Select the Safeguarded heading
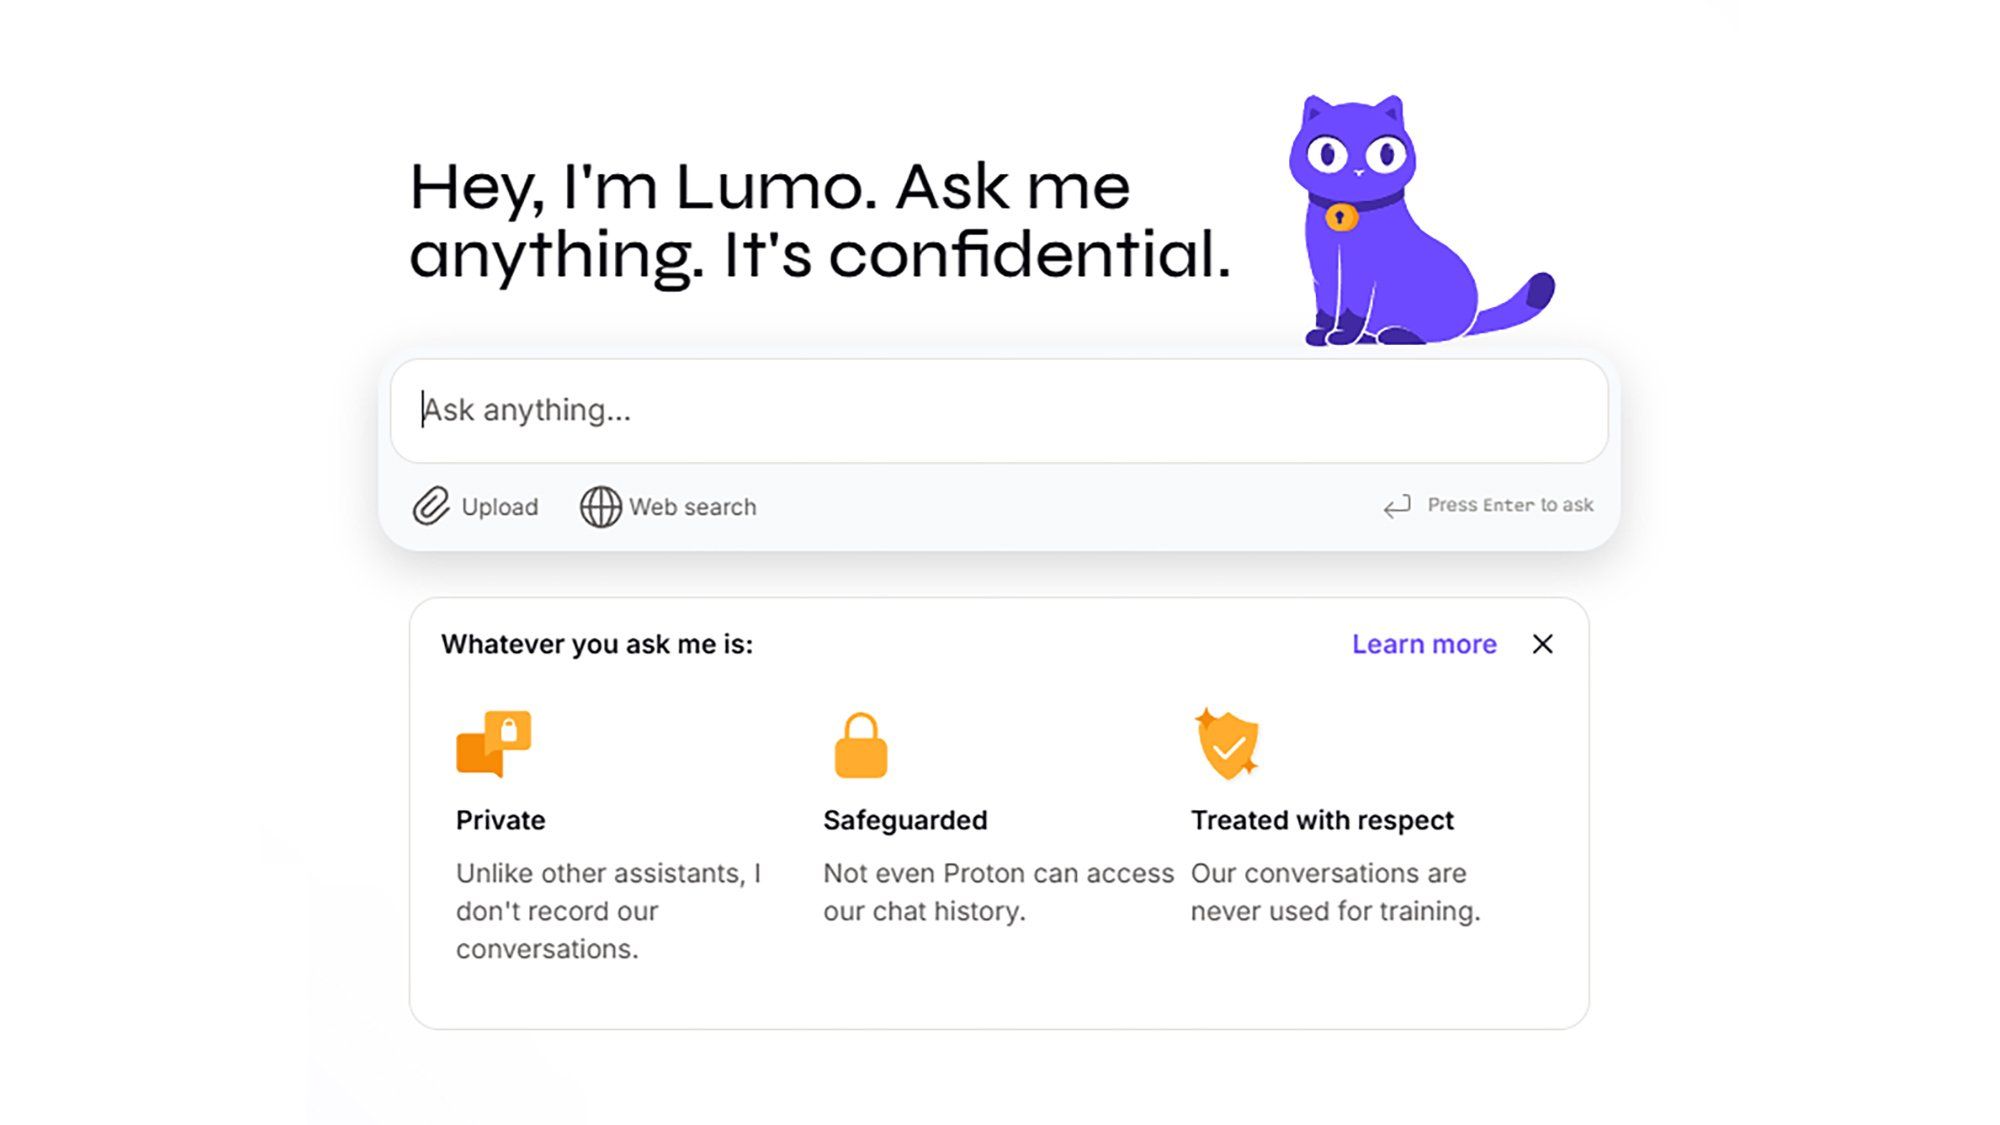The image size is (2000, 1125). [x=905, y=820]
